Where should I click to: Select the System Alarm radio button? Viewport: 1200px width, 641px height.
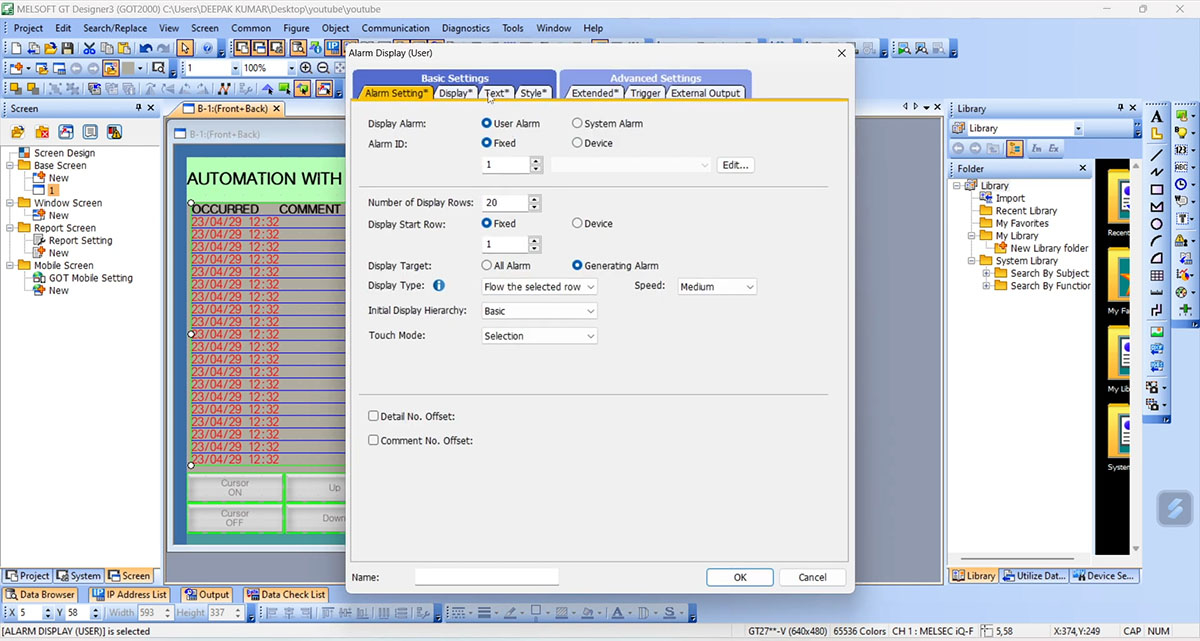(x=577, y=124)
